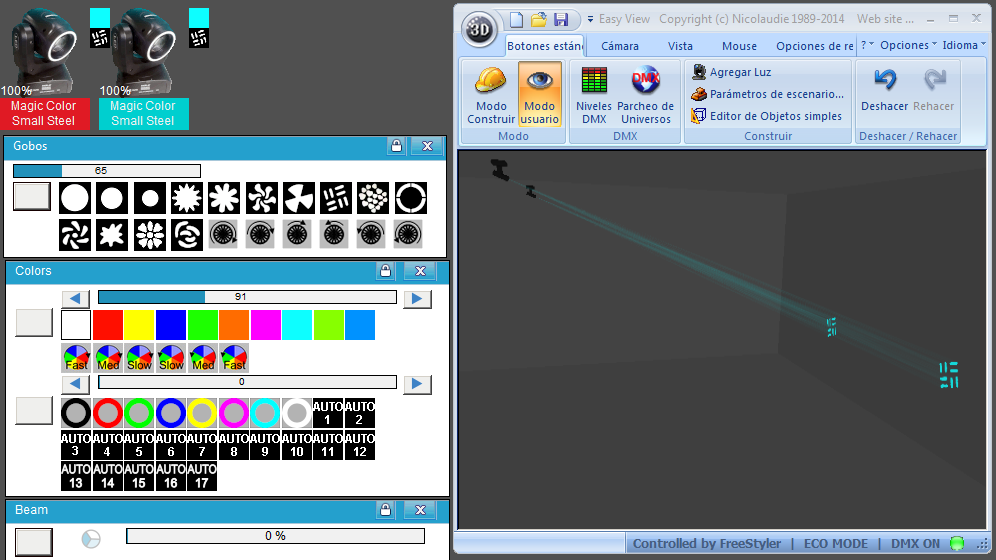
Task: Open quick access toolbar customize arrow
Action: (x=590, y=20)
